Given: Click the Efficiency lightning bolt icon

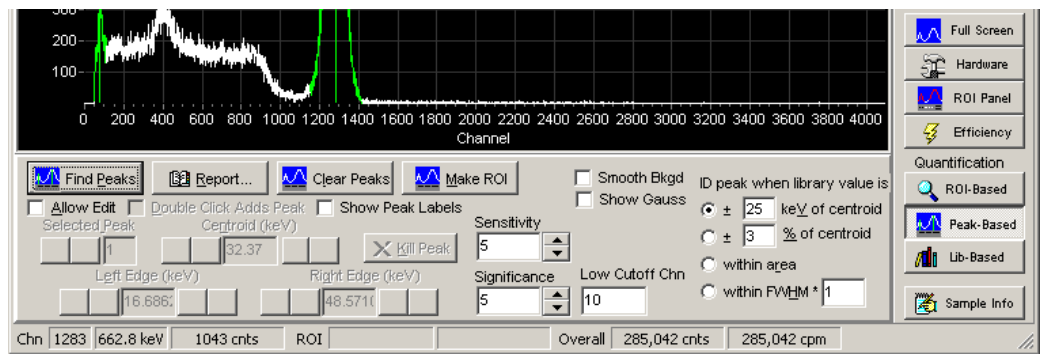Looking at the screenshot, I should [x=929, y=132].
